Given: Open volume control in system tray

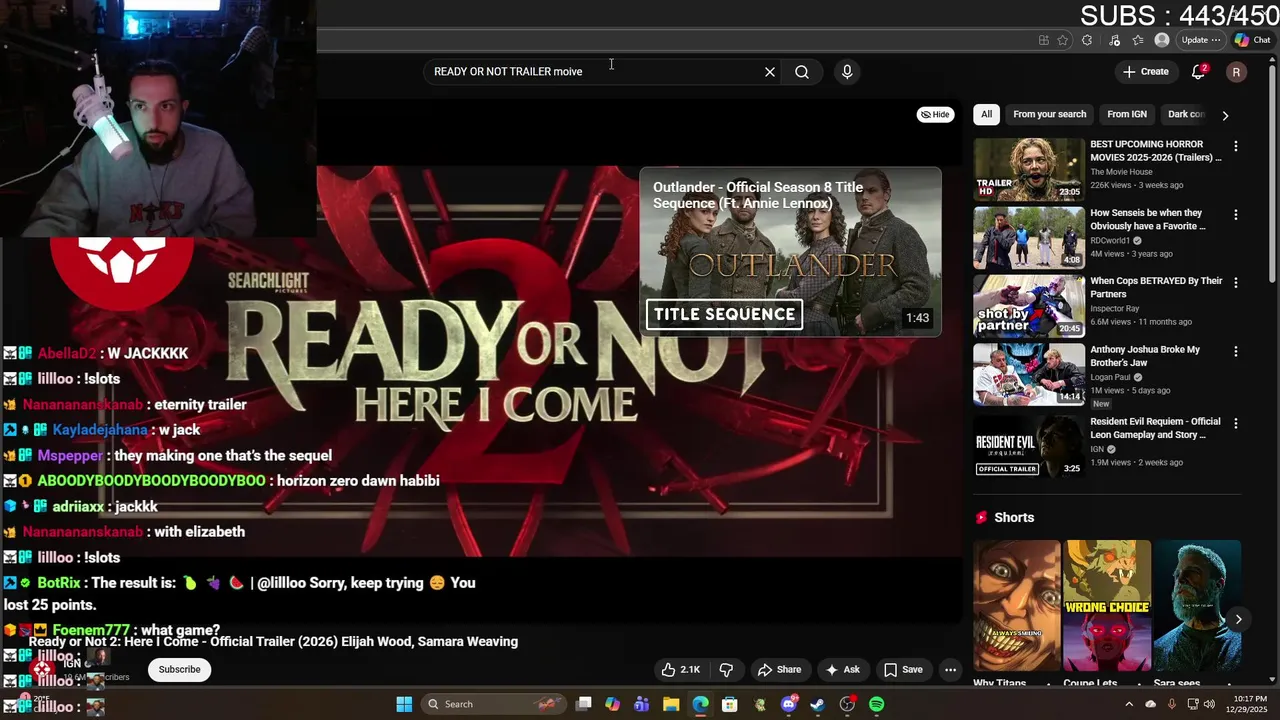Looking at the screenshot, I should (1207, 704).
